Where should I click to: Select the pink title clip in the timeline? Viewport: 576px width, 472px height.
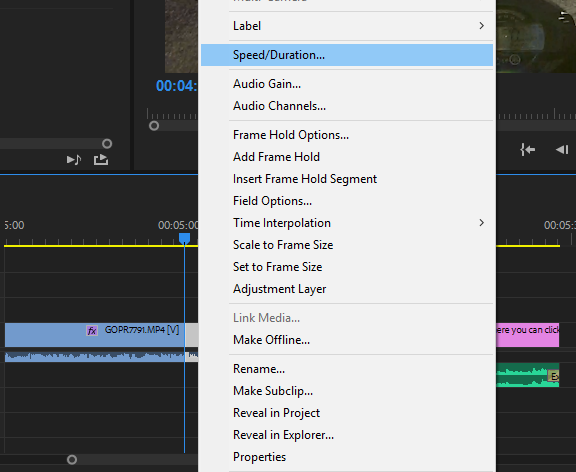point(528,335)
